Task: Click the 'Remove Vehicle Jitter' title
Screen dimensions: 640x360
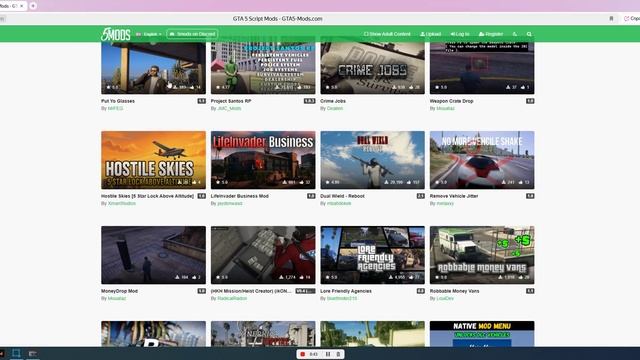Action: click(x=454, y=196)
